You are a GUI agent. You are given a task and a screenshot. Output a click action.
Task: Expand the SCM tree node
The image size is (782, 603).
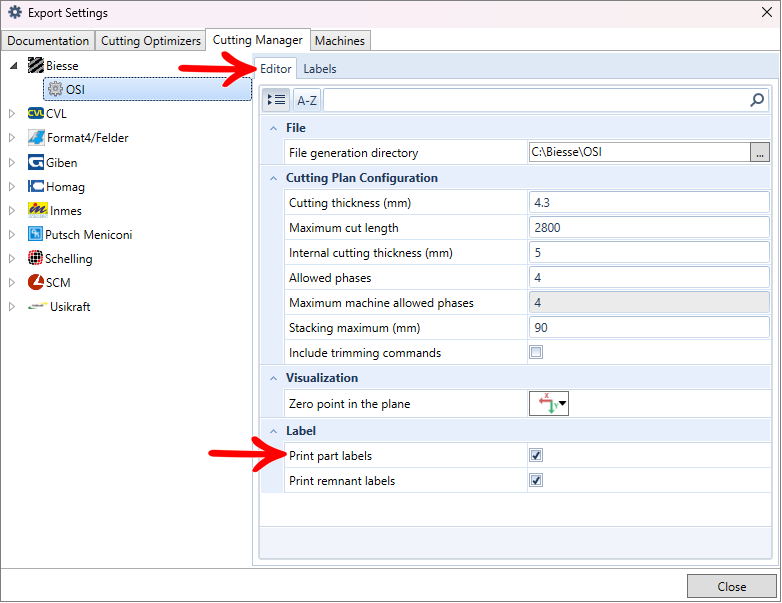point(12,282)
